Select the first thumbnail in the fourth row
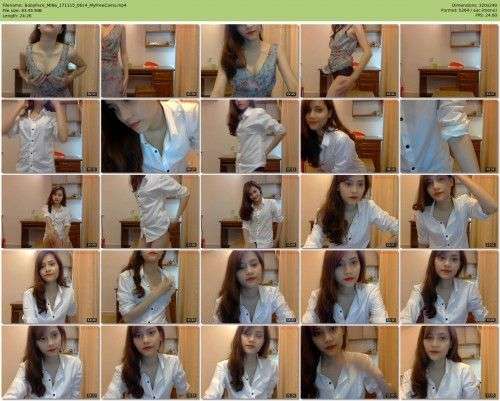The width and height of the screenshot is (500, 401). click(x=51, y=287)
